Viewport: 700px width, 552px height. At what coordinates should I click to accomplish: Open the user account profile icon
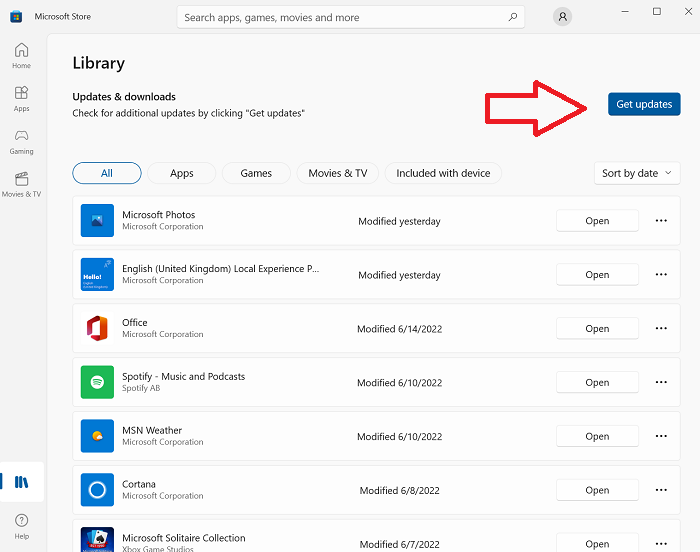pos(562,17)
